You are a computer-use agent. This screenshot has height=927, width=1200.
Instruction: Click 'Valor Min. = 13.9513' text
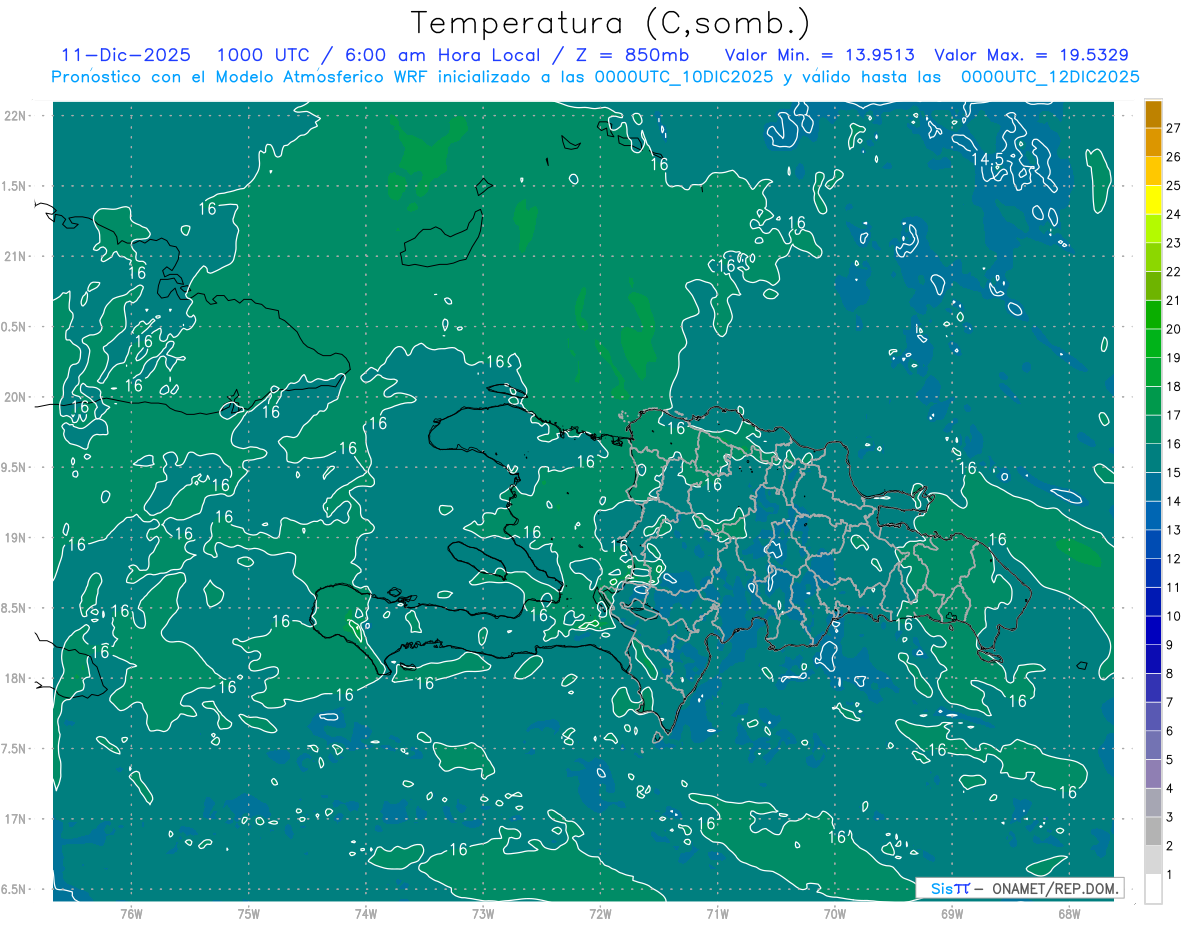[820, 56]
